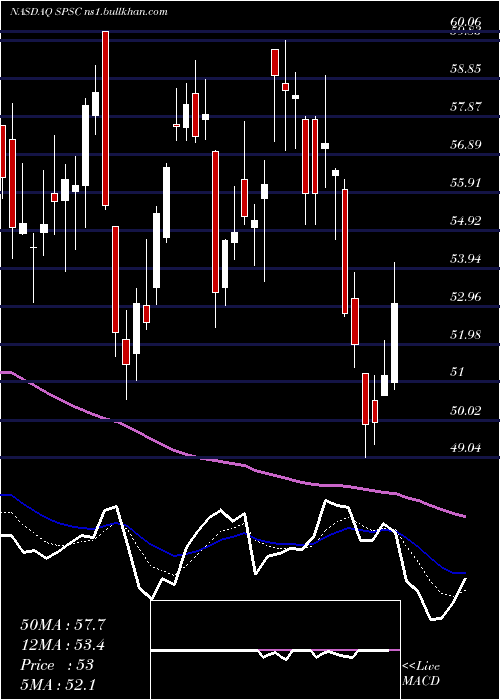The height and width of the screenshot is (700, 500).
Task: Select the 53.94 price axis label
Action: [465, 259]
